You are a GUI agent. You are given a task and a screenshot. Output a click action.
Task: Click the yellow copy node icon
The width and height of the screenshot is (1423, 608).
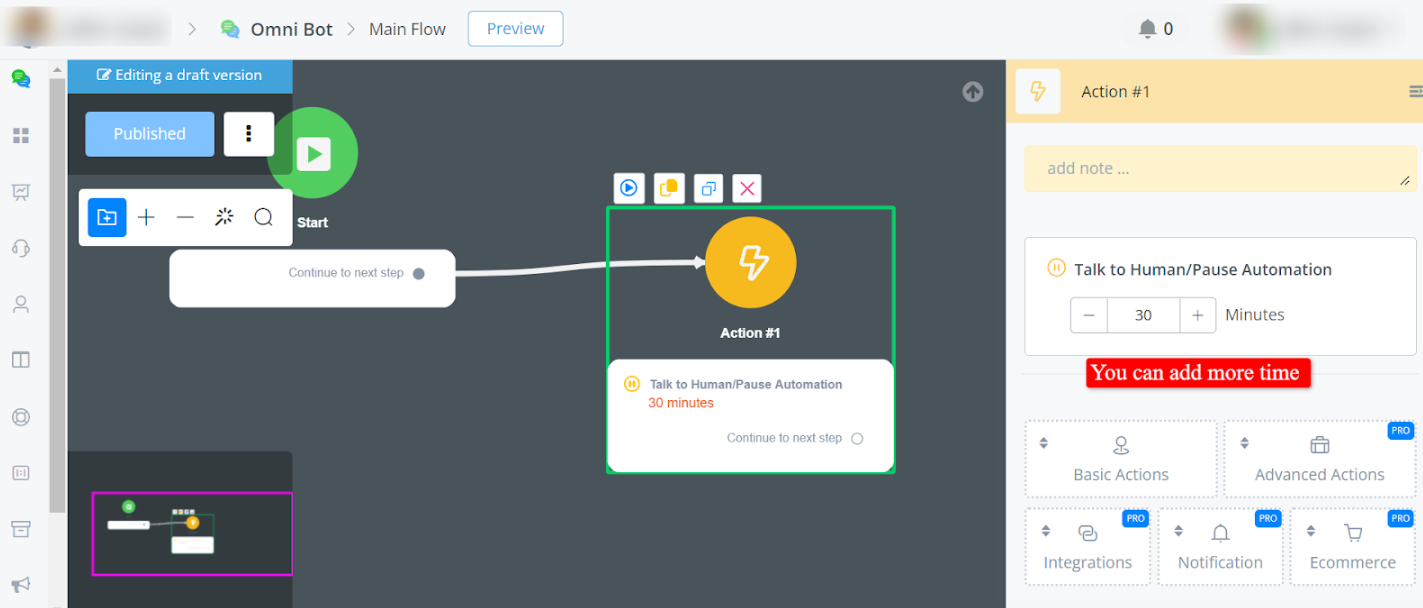668,188
